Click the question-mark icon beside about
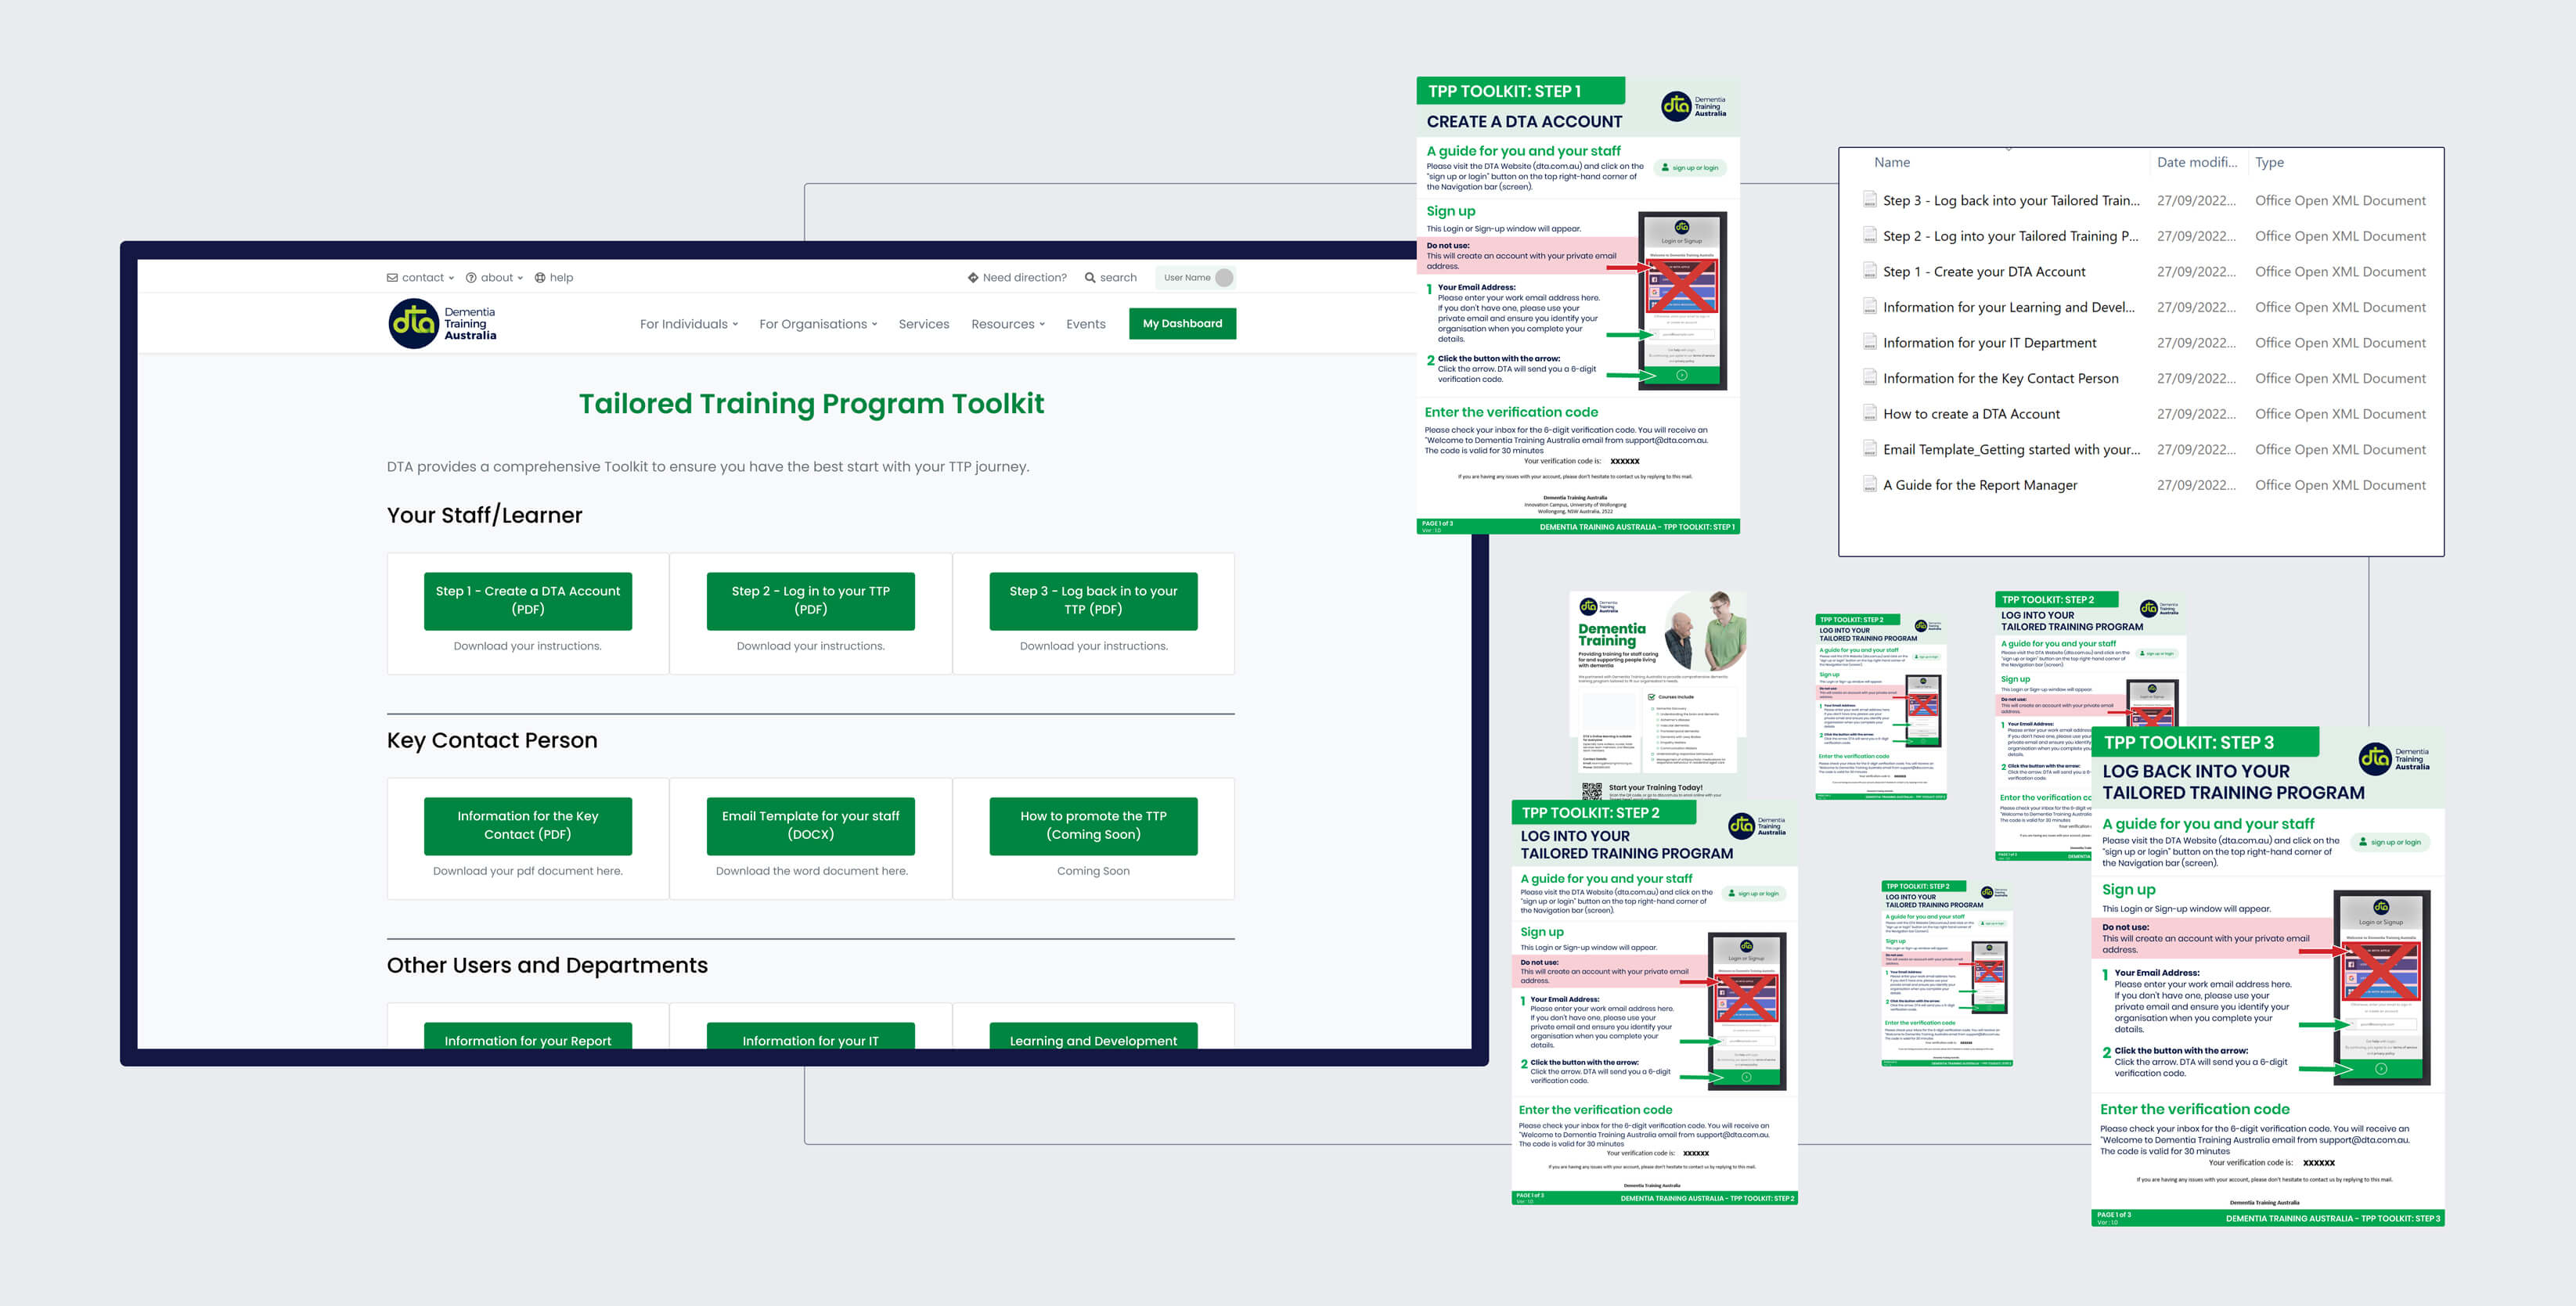The image size is (2576, 1306). click(471, 278)
